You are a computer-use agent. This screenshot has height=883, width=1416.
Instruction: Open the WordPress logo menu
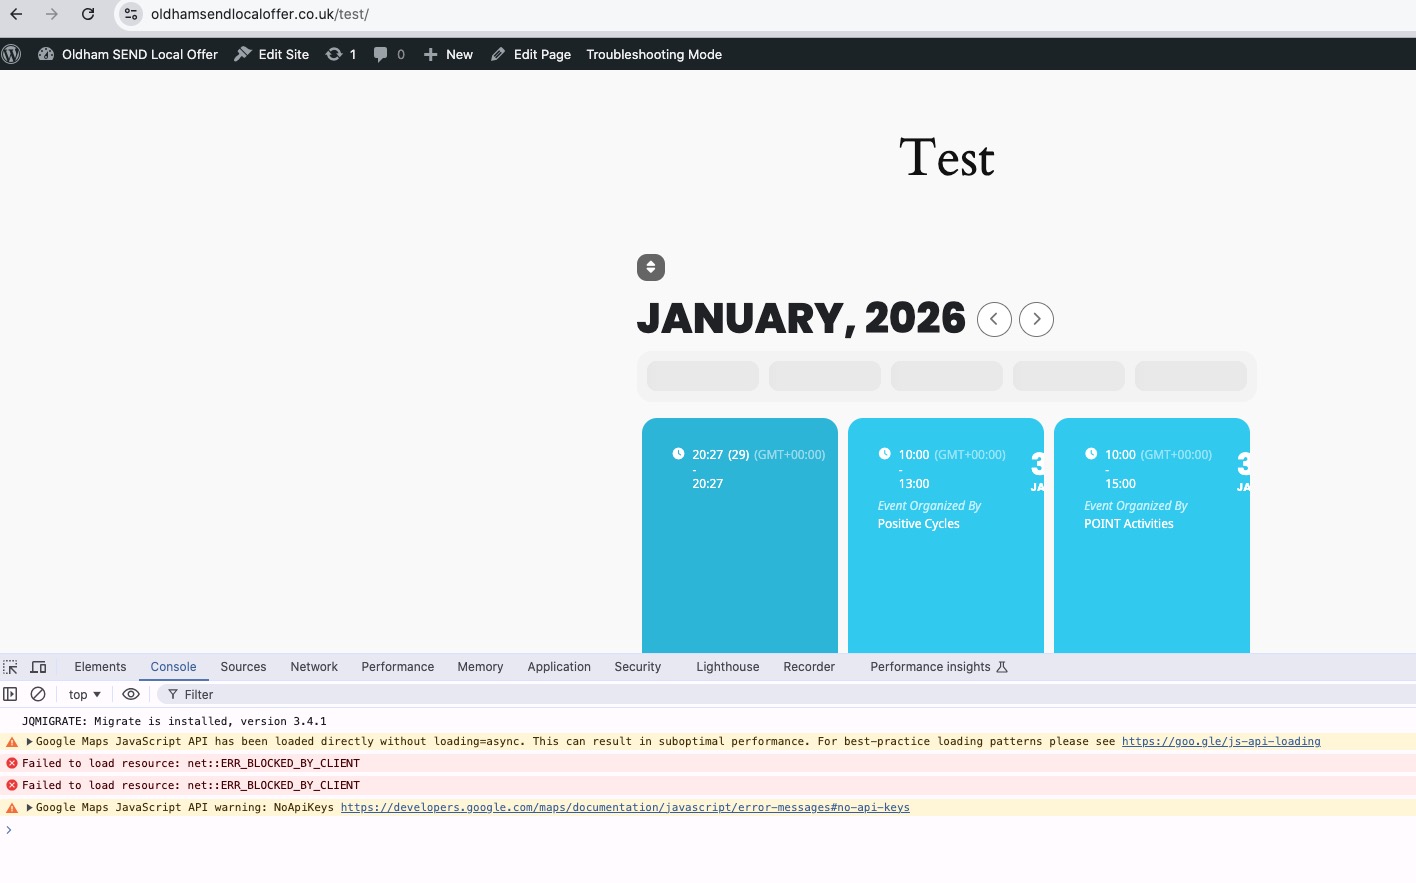[x=12, y=54]
